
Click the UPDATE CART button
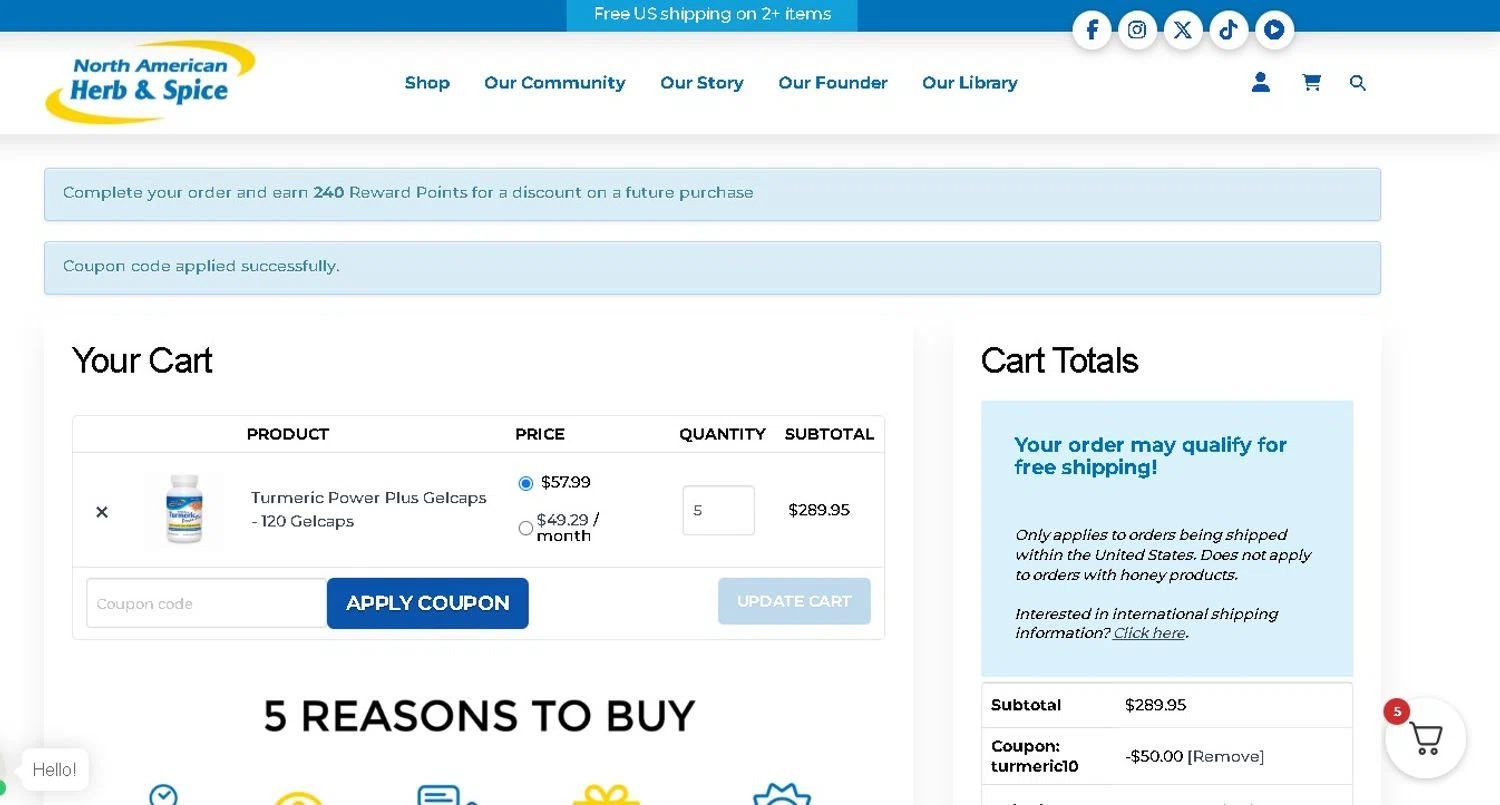tap(794, 601)
